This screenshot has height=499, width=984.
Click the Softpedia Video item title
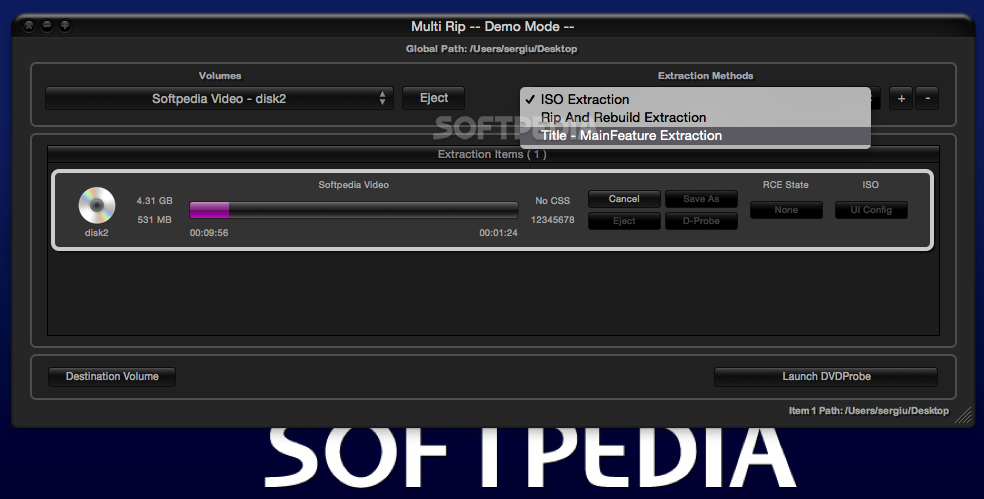(353, 185)
